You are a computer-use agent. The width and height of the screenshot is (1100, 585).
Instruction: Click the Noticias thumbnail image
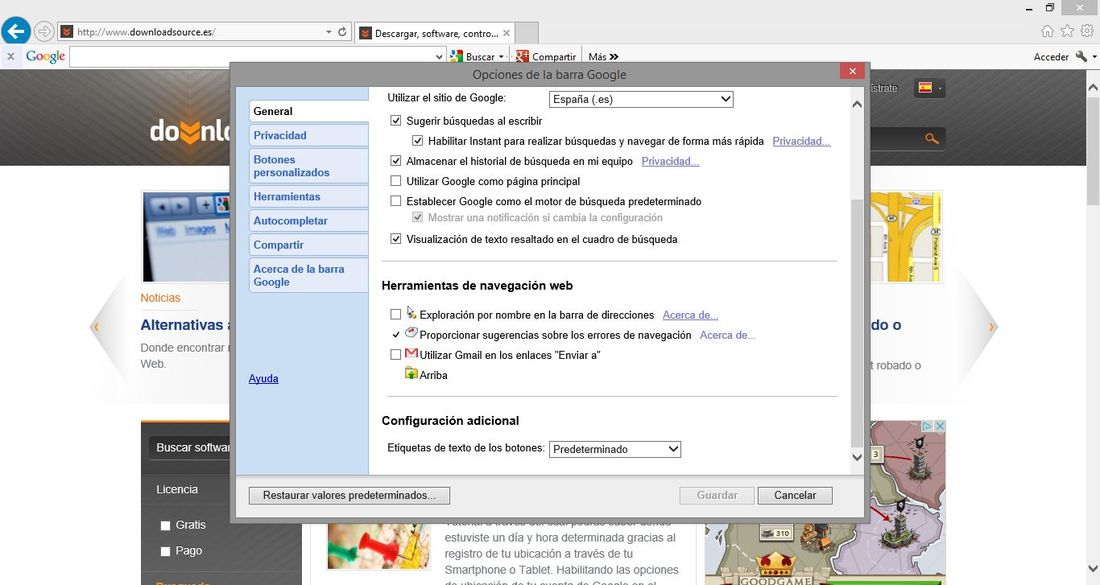coord(187,236)
